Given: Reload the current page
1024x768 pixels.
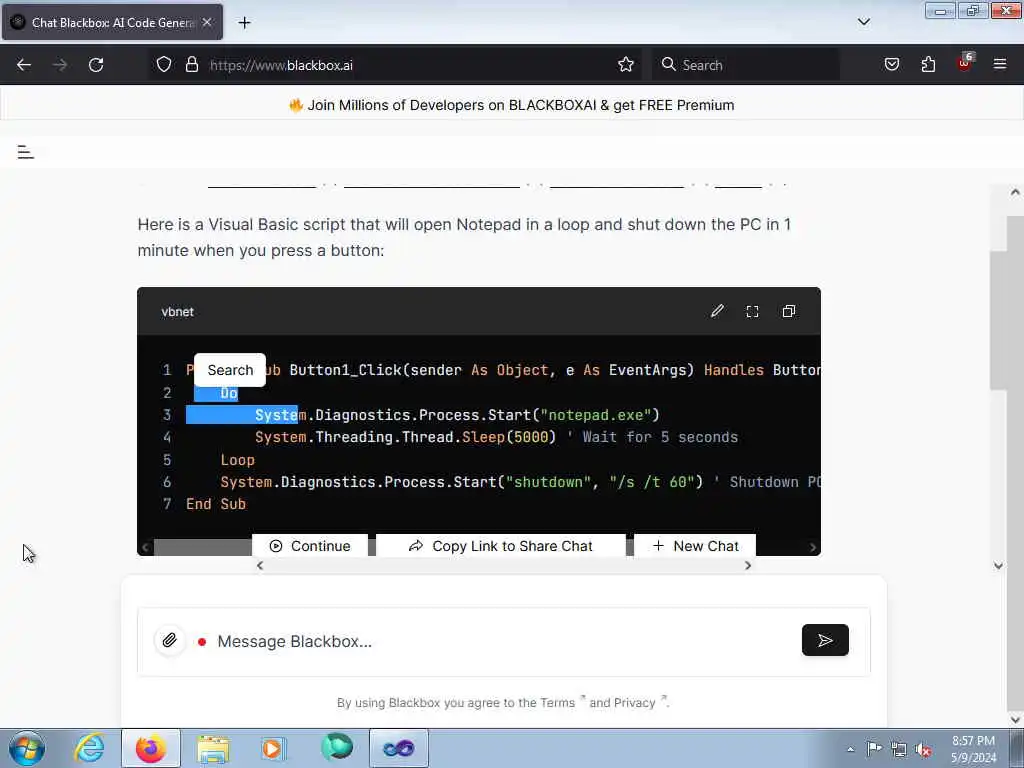Looking at the screenshot, I should coord(96,65).
